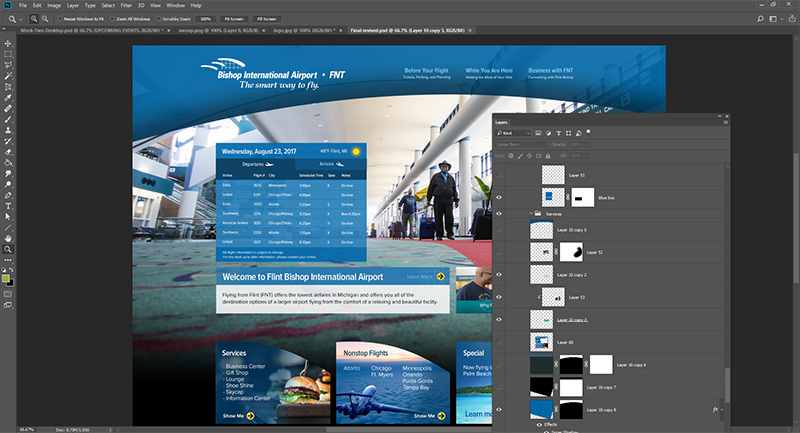The image size is (800, 433).
Task: Select the Hand tool
Action: [8, 238]
